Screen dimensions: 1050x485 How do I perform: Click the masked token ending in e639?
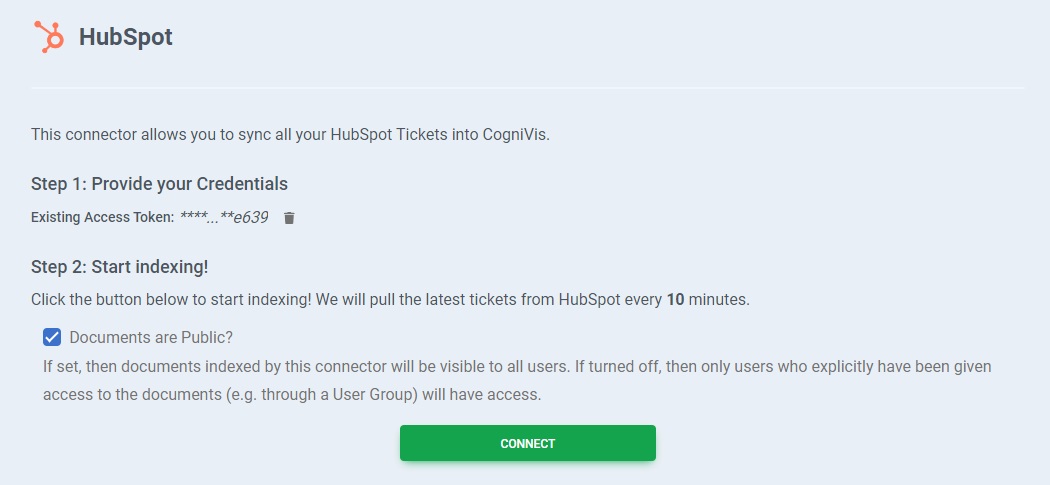224,217
